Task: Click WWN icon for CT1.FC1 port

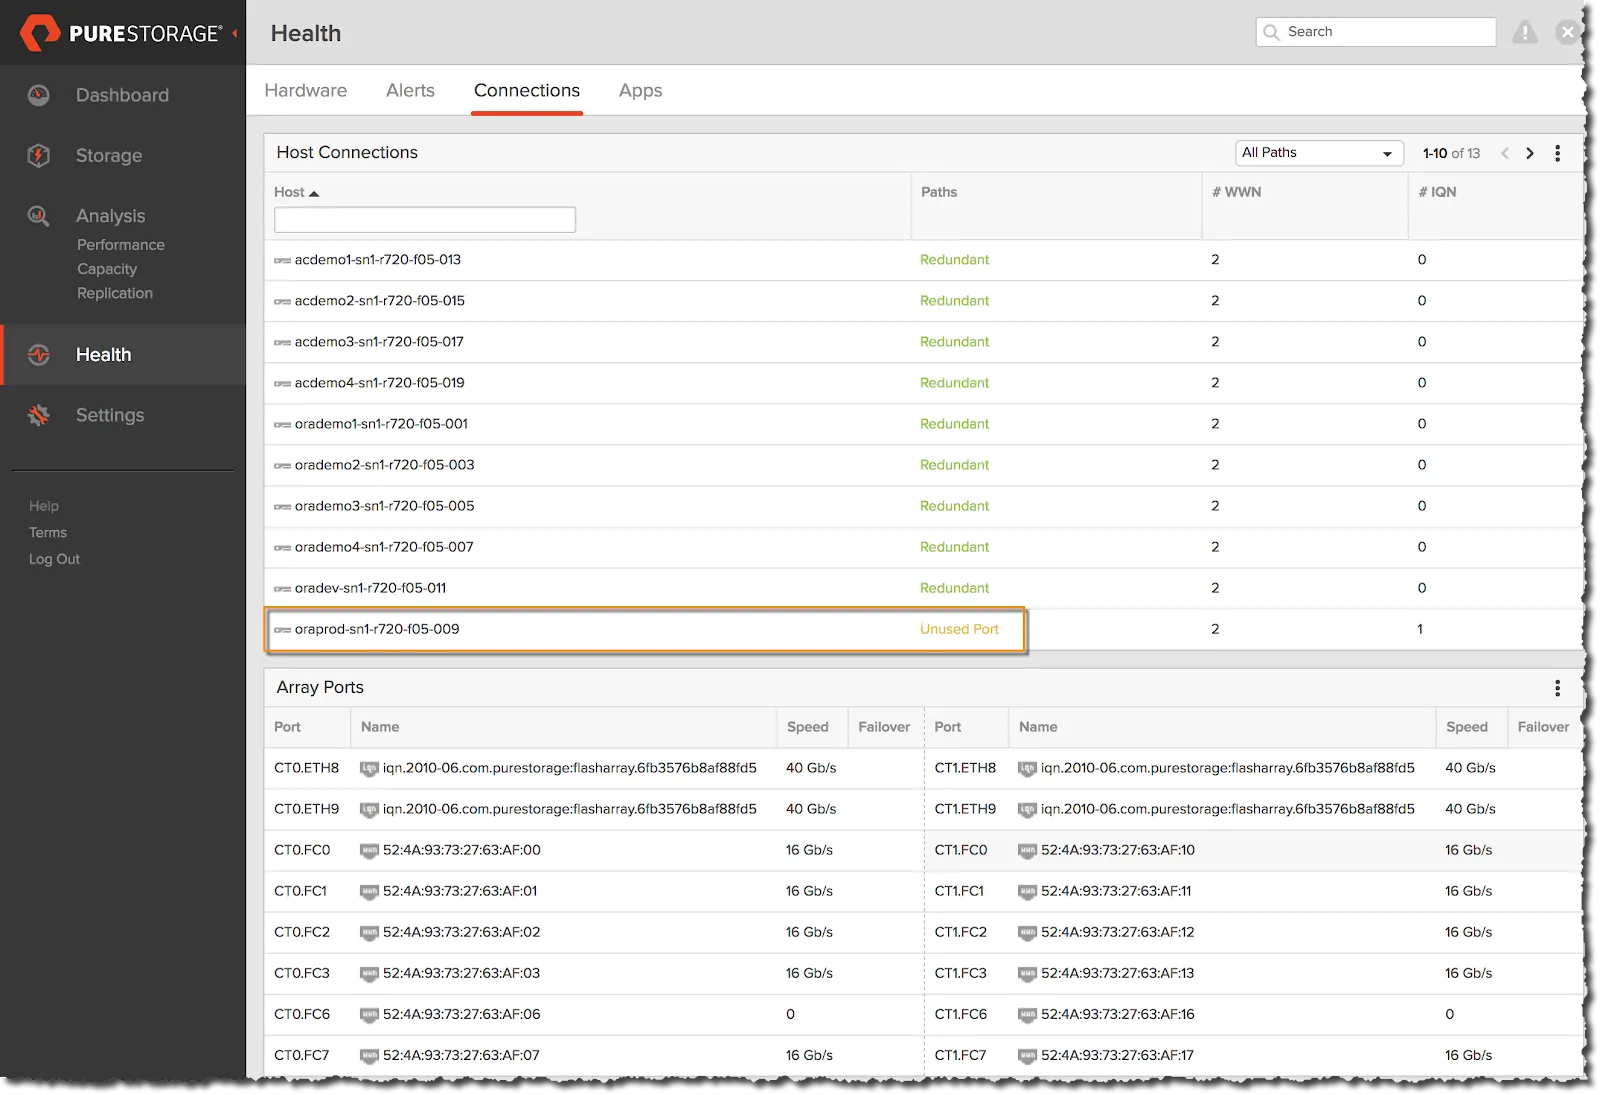Action: pyautogui.click(x=1027, y=892)
